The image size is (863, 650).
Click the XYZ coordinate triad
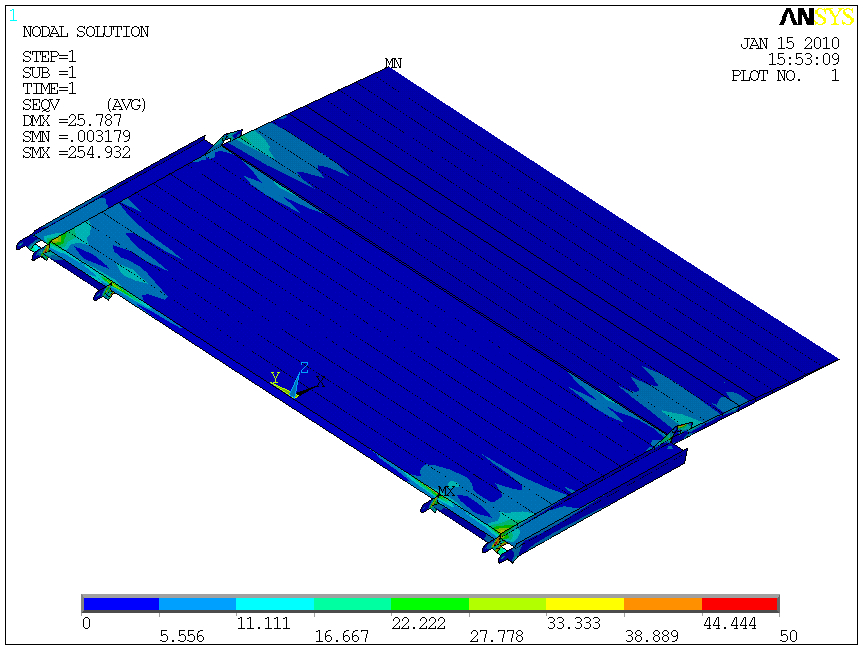pos(298,380)
